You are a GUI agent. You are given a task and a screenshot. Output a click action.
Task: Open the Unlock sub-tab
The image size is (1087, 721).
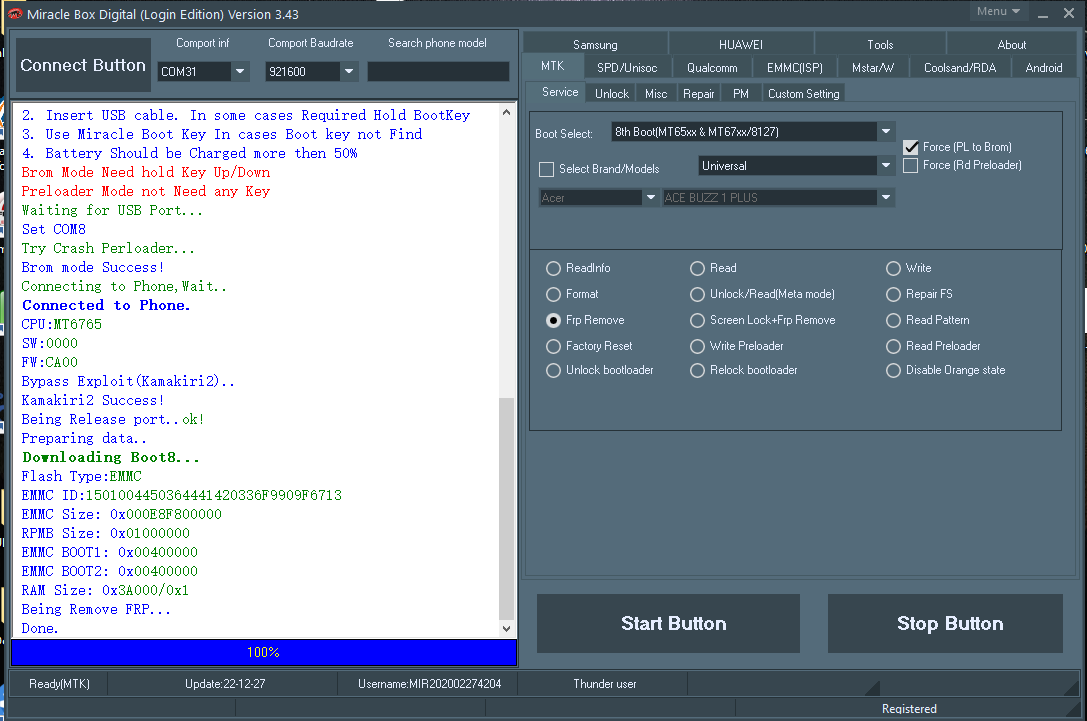click(x=611, y=94)
